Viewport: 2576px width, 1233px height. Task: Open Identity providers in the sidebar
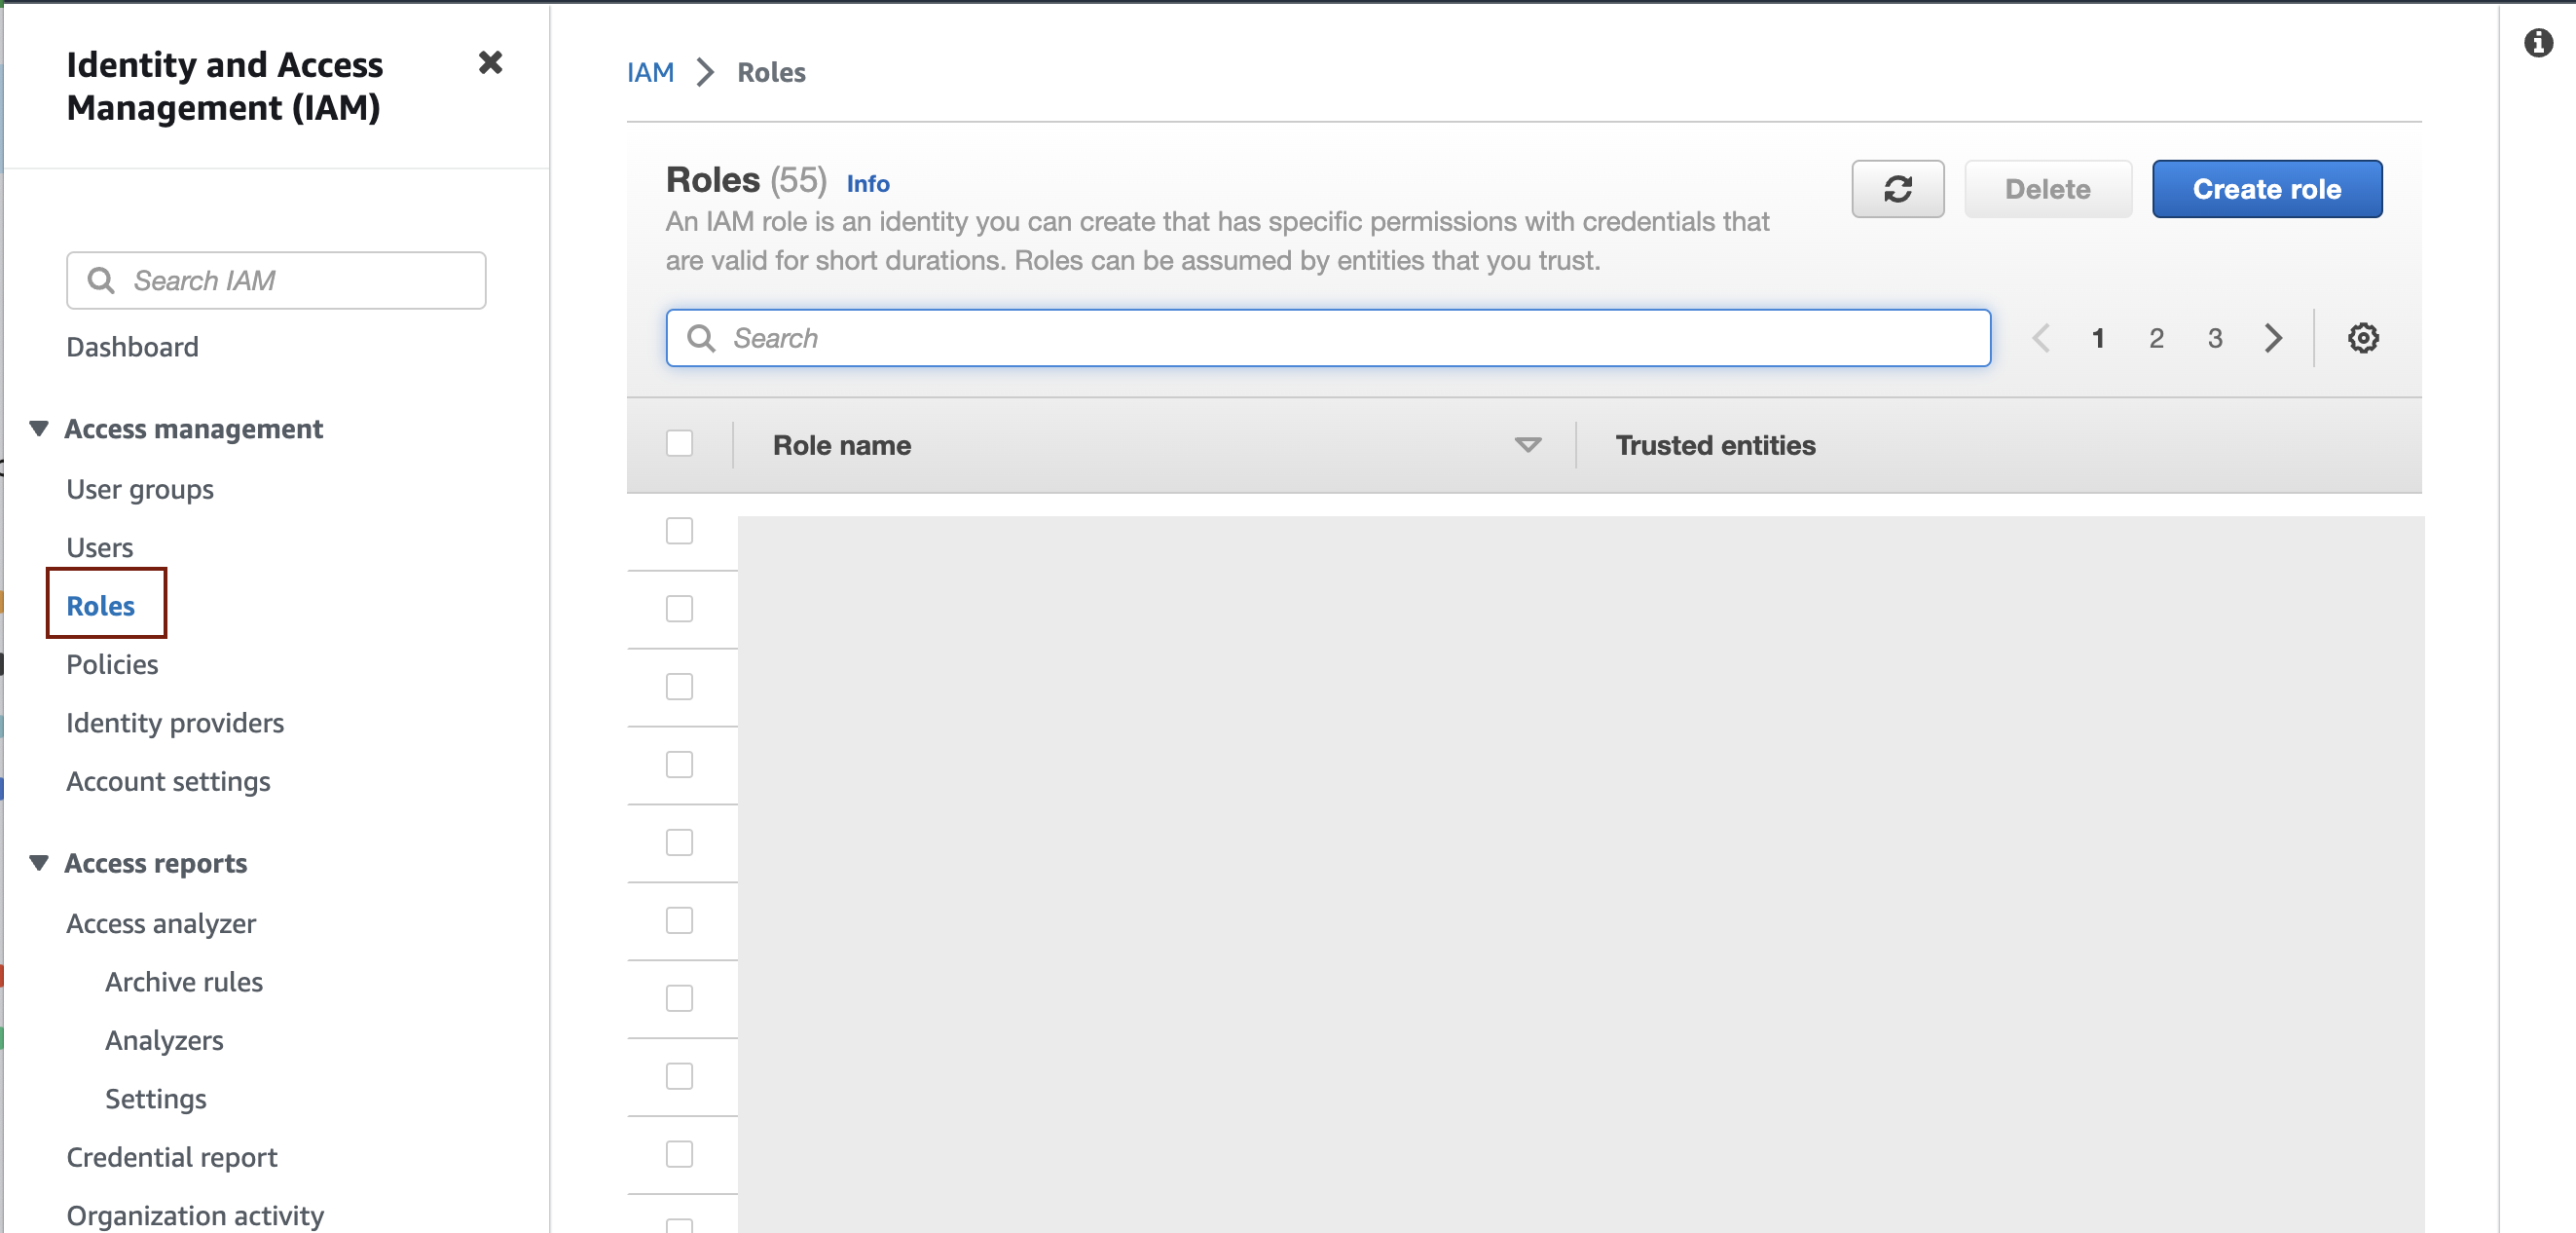click(175, 722)
